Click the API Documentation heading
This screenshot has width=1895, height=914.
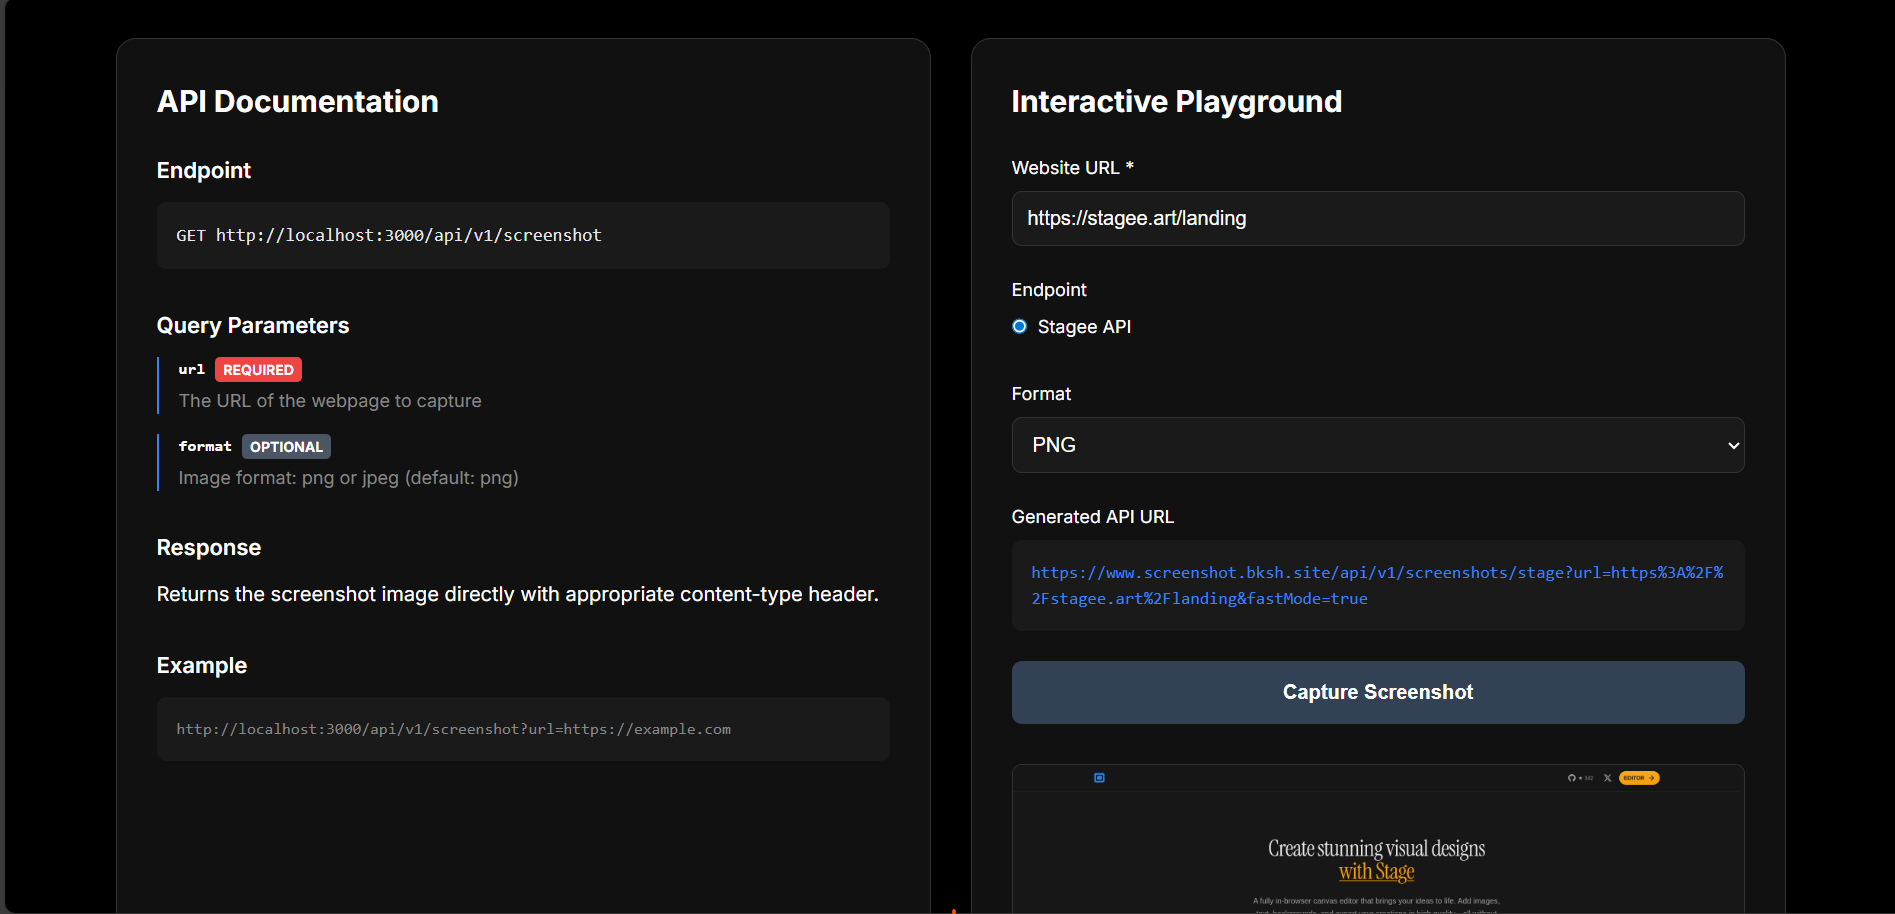click(297, 102)
